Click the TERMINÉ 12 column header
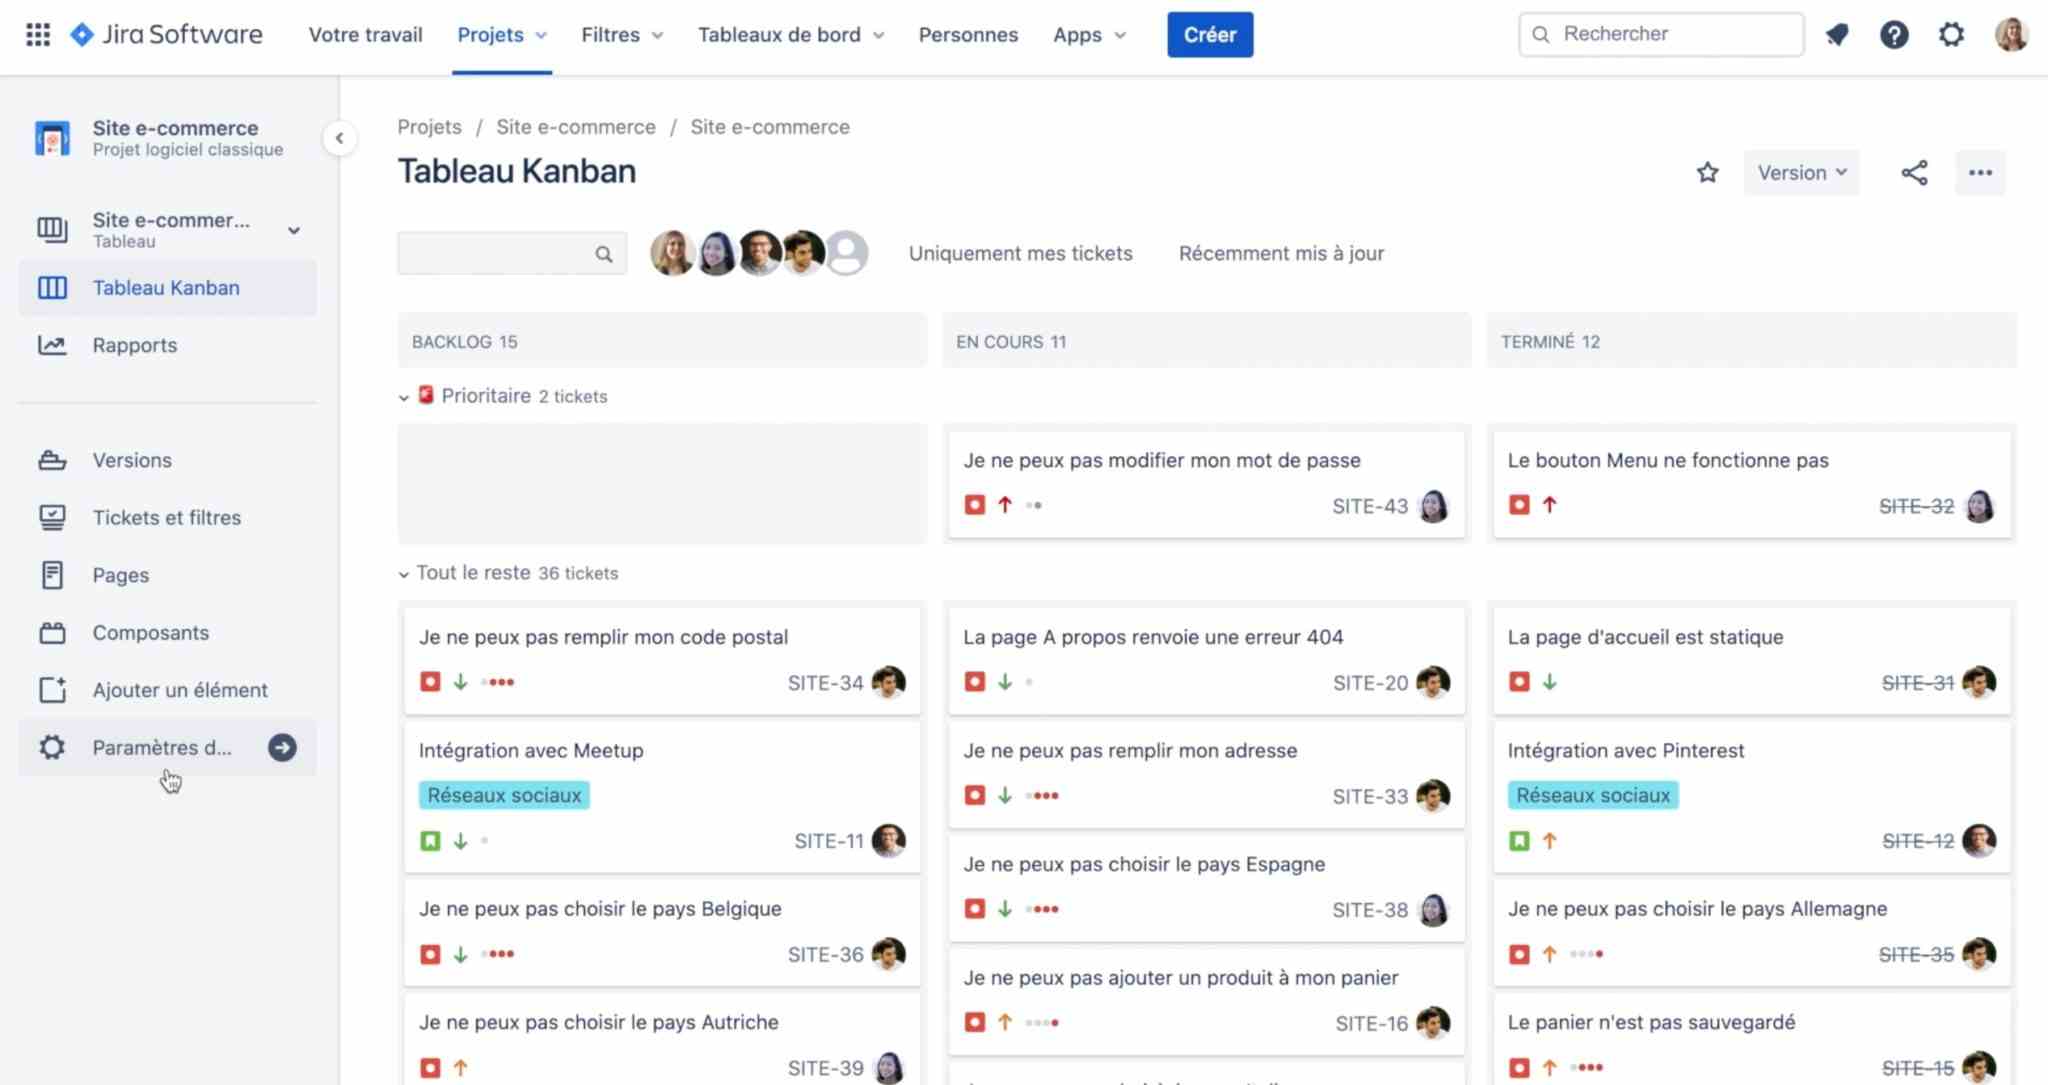This screenshot has width=2048, height=1085. [x=1751, y=341]
